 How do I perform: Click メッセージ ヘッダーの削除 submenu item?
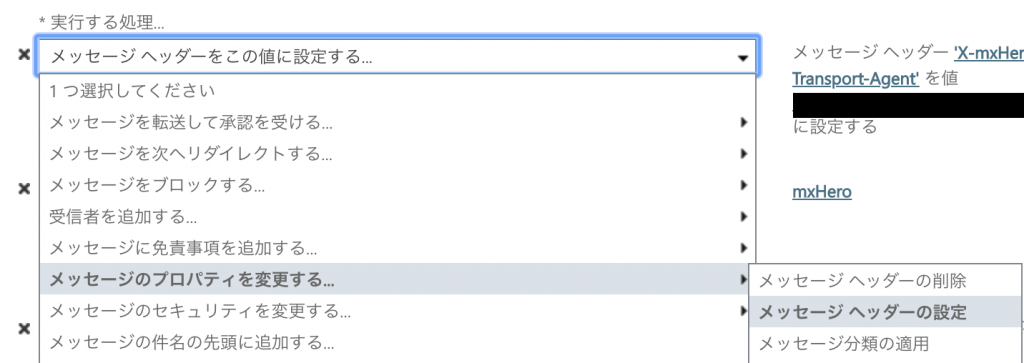click(x=885, y=281)
